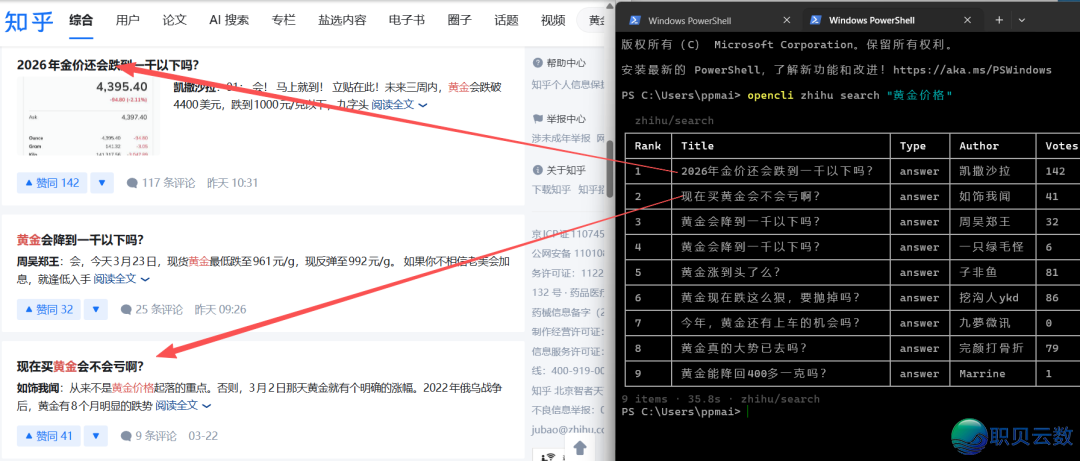Select the 综合 tab
The height and width of the screenshot is (461, 1080).
81,20
